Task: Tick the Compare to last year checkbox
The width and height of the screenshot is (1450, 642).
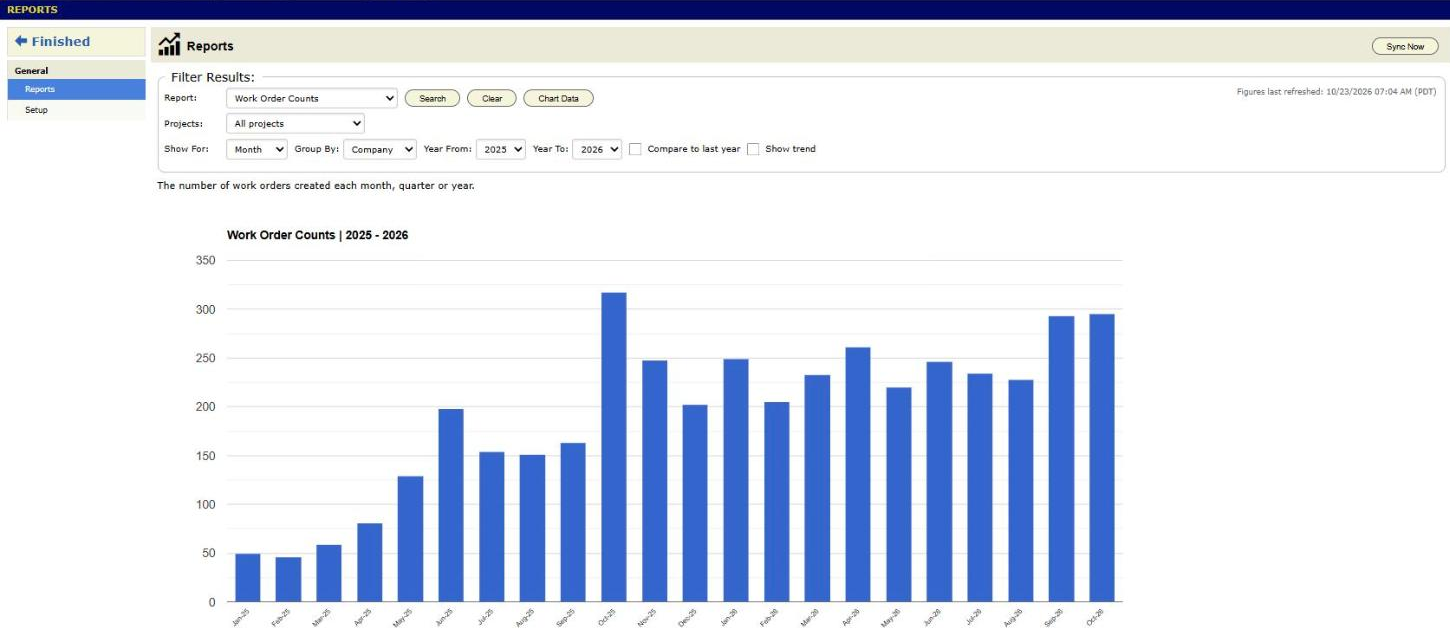Action: [x=635, y=149]
